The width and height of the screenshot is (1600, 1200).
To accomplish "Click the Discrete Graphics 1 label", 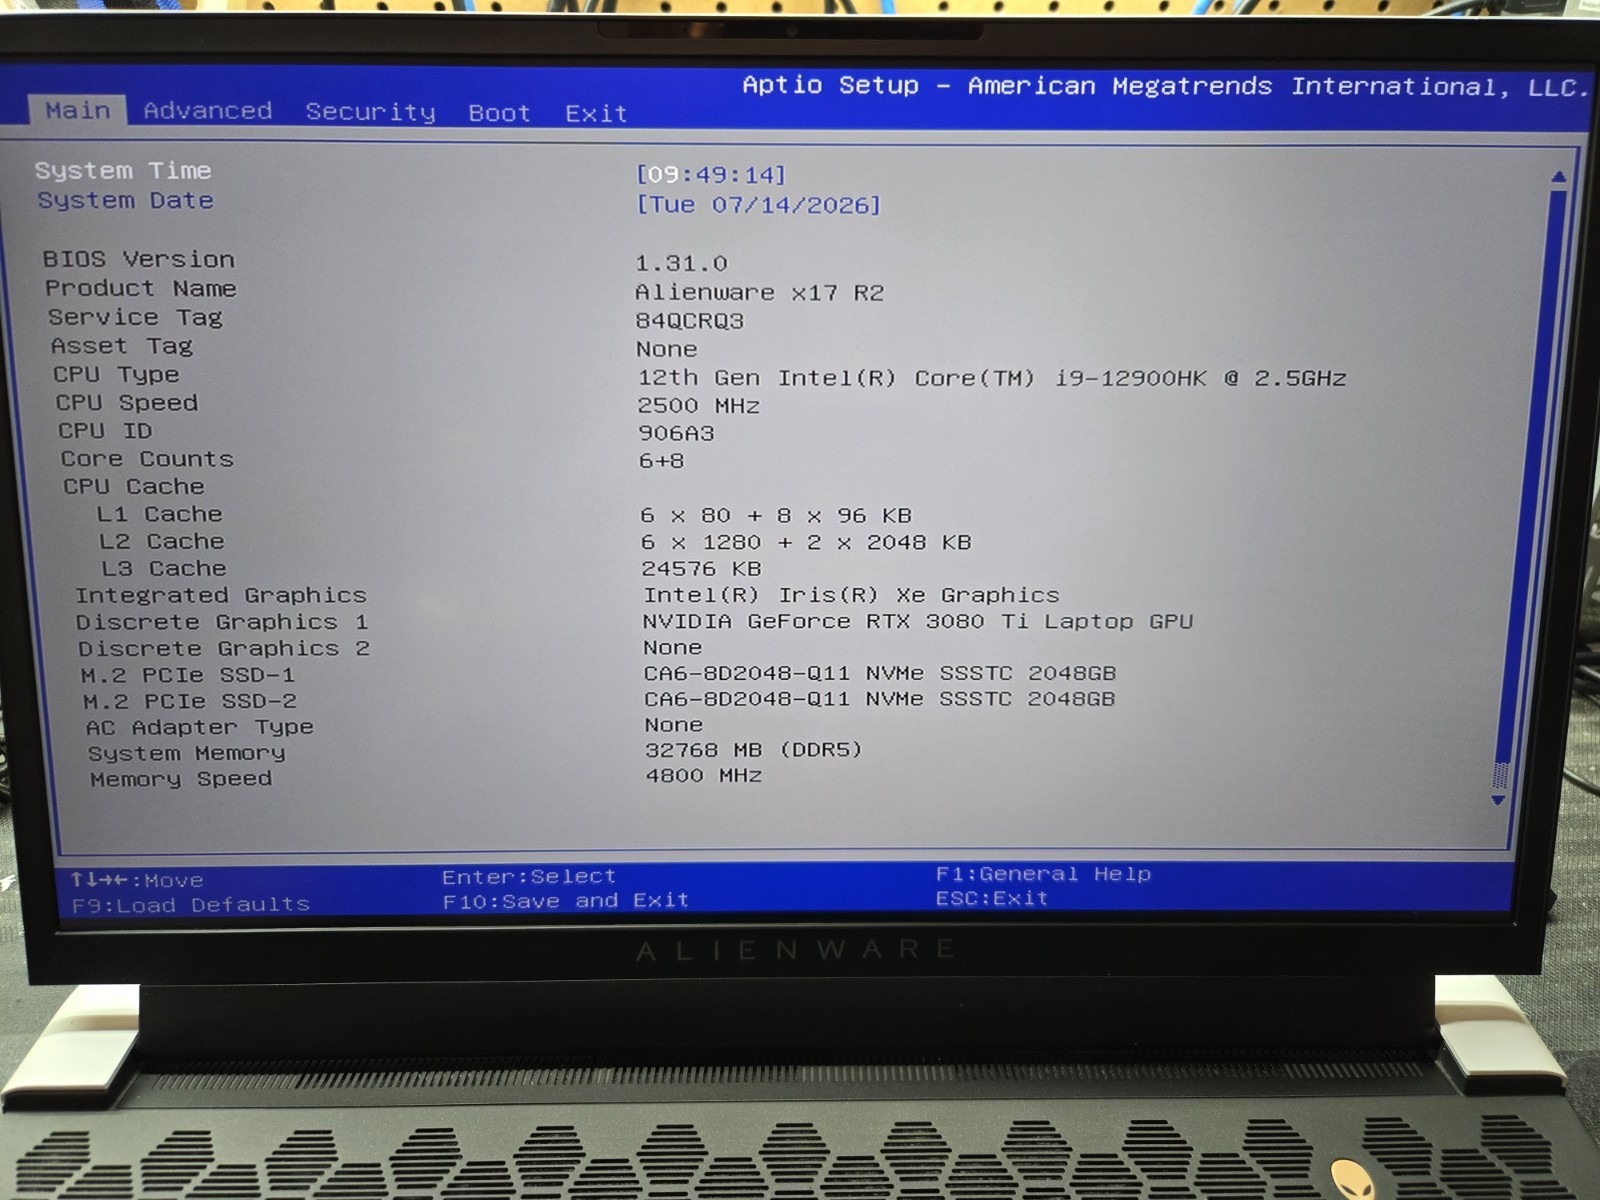I will (x=222, y=622).
